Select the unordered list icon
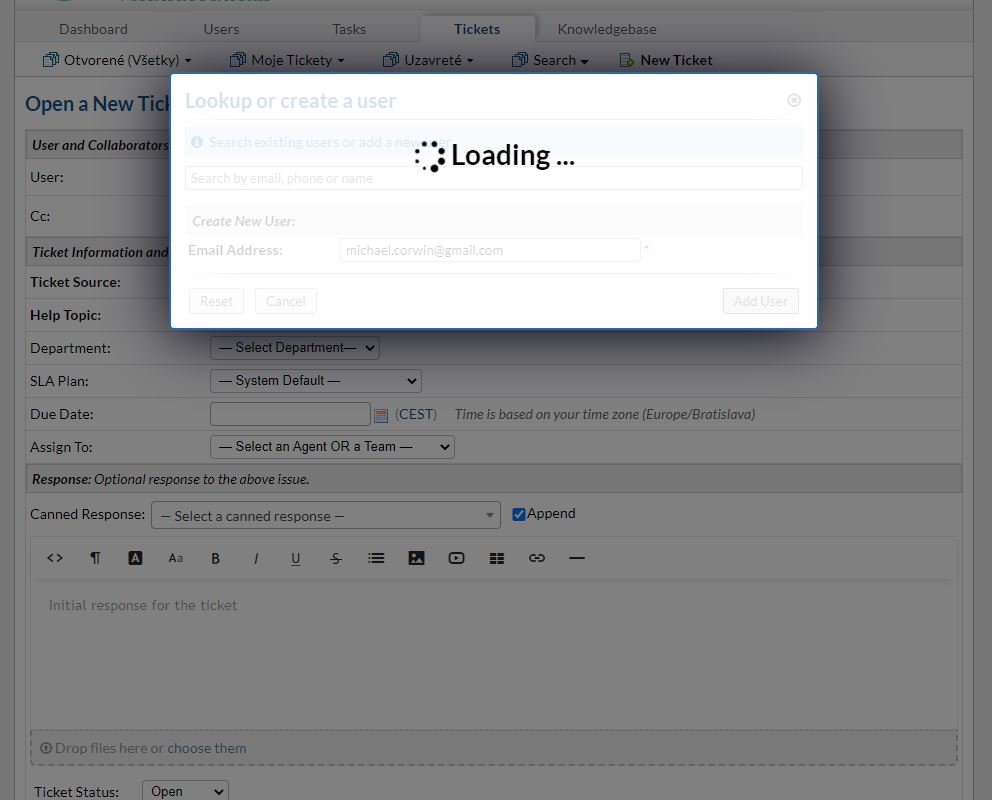Viewport: 992px width, 800px height. [376, 558]
